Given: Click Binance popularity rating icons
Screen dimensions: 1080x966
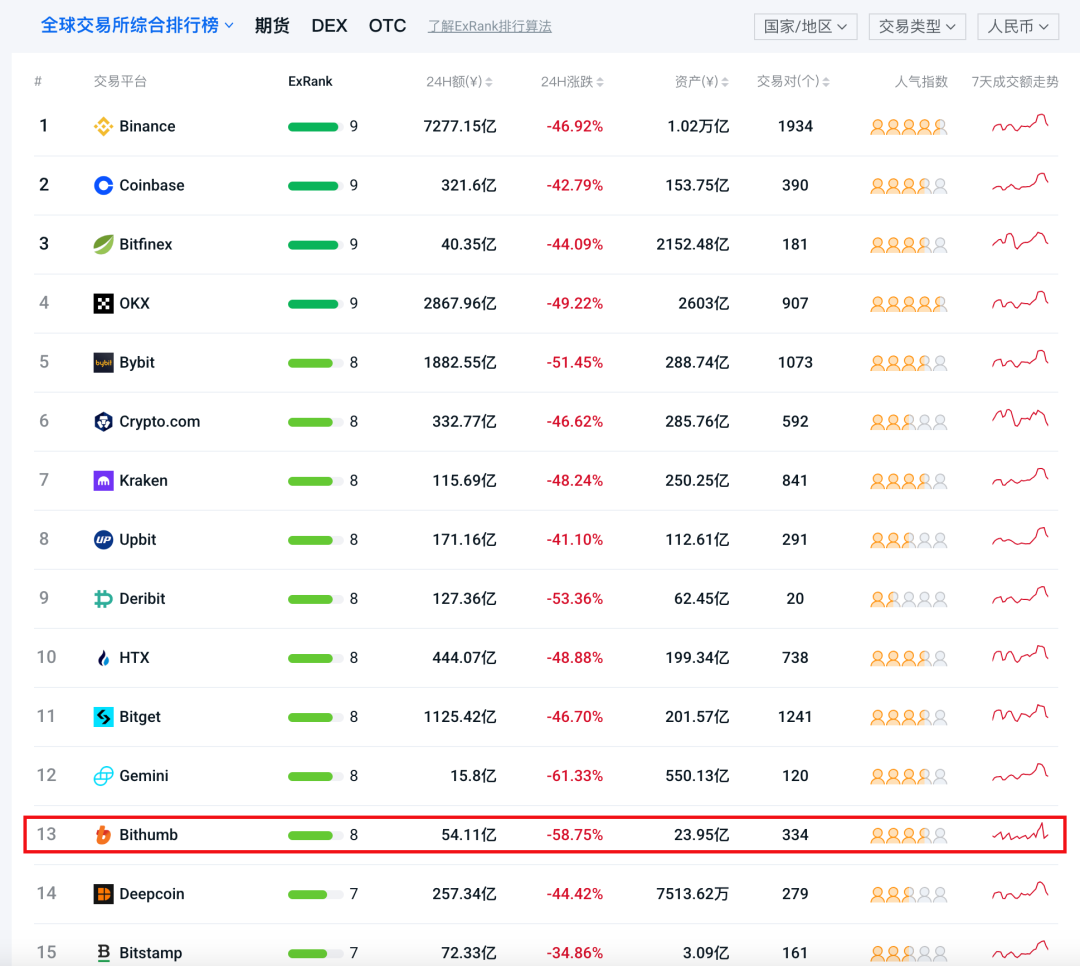Looking at the screenshot, I should (x=908, y=127).
